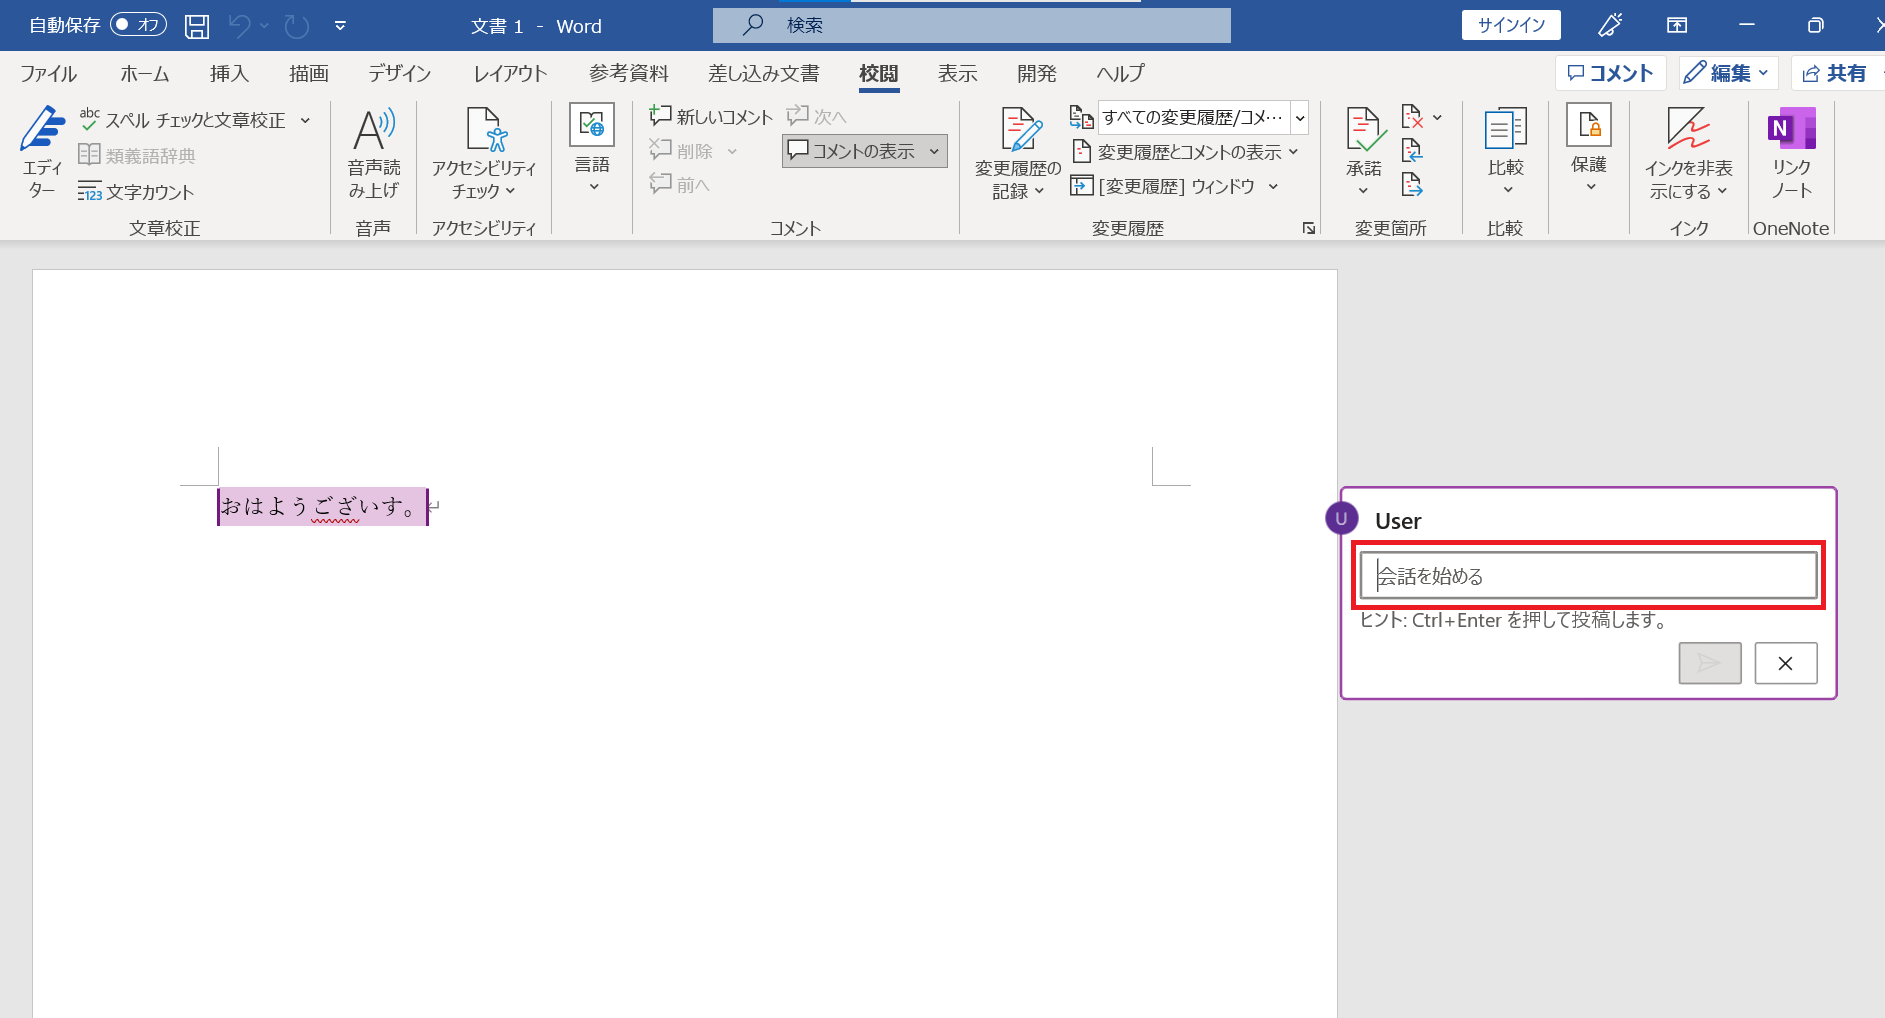Start 音声読み上げ read aloud
This screenshot has width=1885, height=1018.
[x=374, y=153]
